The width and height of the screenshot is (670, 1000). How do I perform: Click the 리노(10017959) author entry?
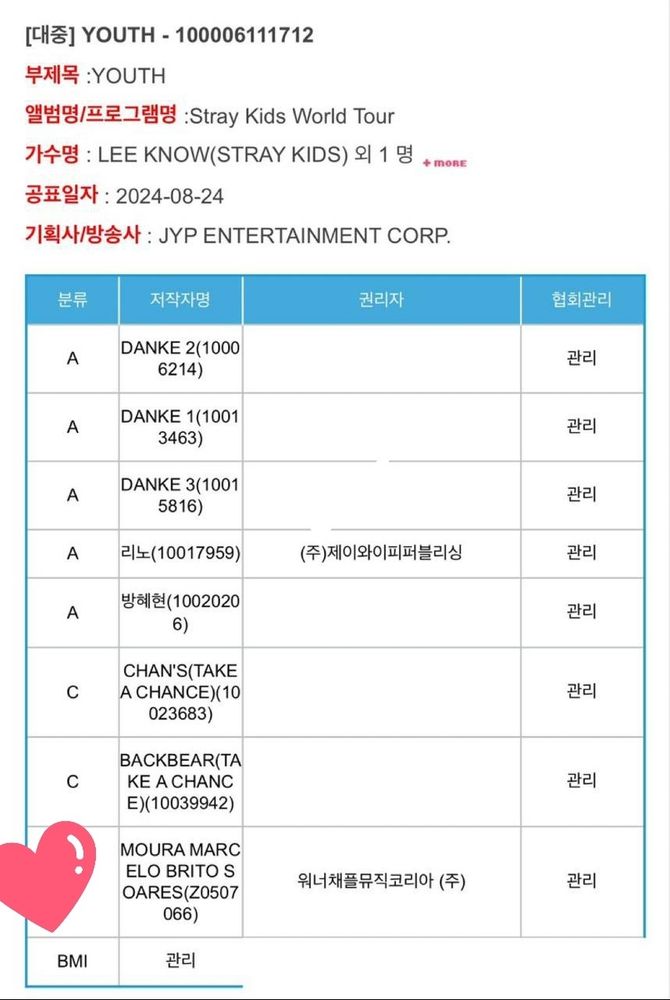[180, 553]
